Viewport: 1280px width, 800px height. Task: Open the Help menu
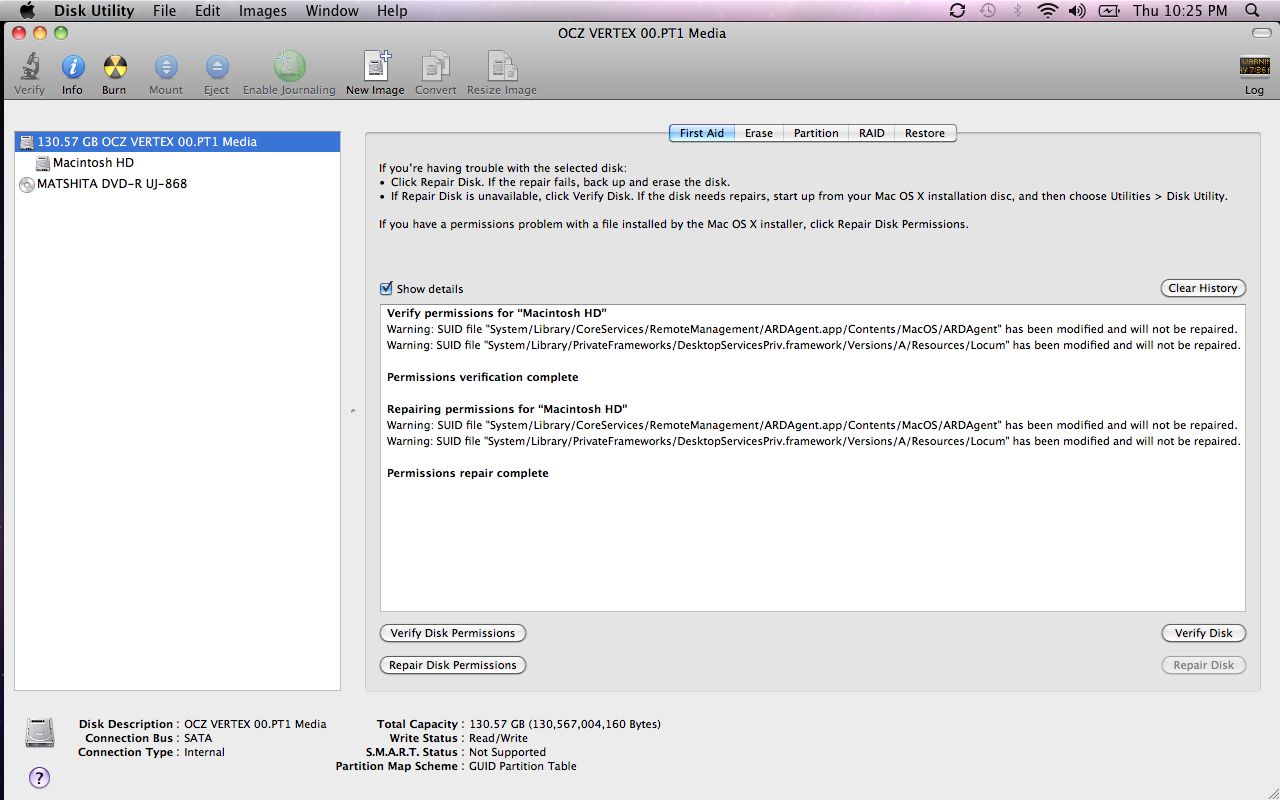click(x=392, y=11)
